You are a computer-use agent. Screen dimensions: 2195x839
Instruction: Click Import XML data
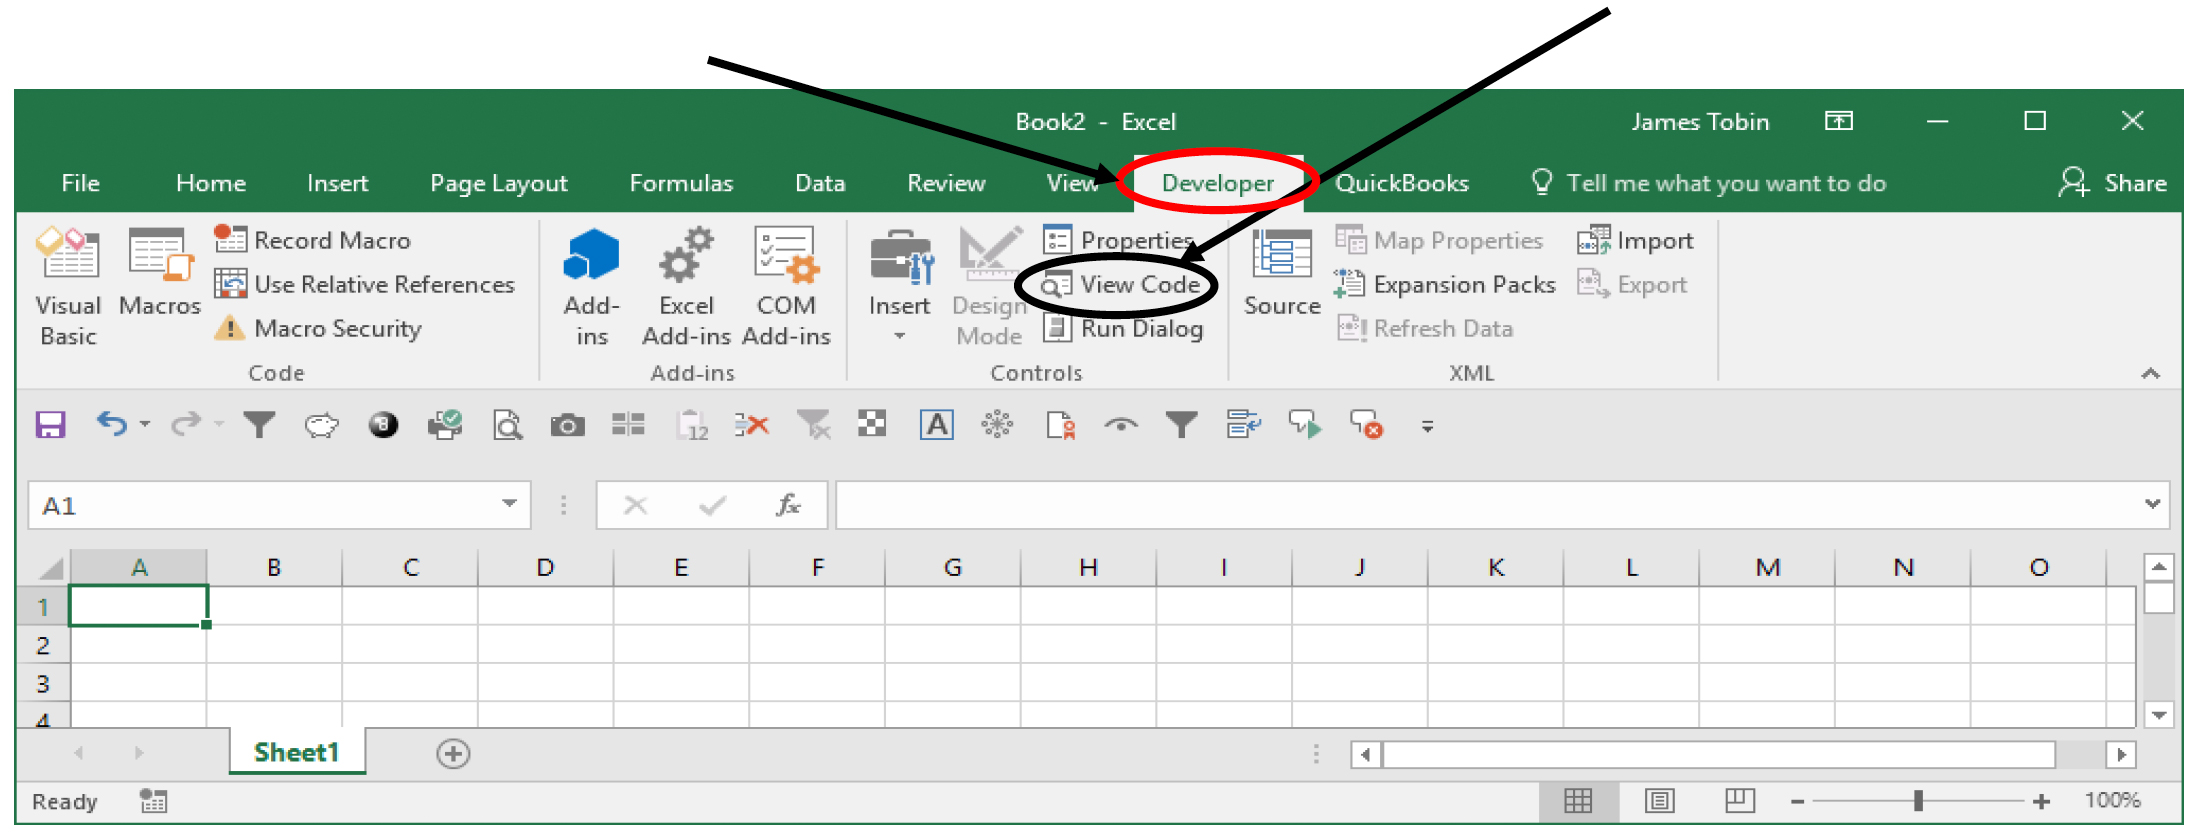click(x=1635, y=240)
